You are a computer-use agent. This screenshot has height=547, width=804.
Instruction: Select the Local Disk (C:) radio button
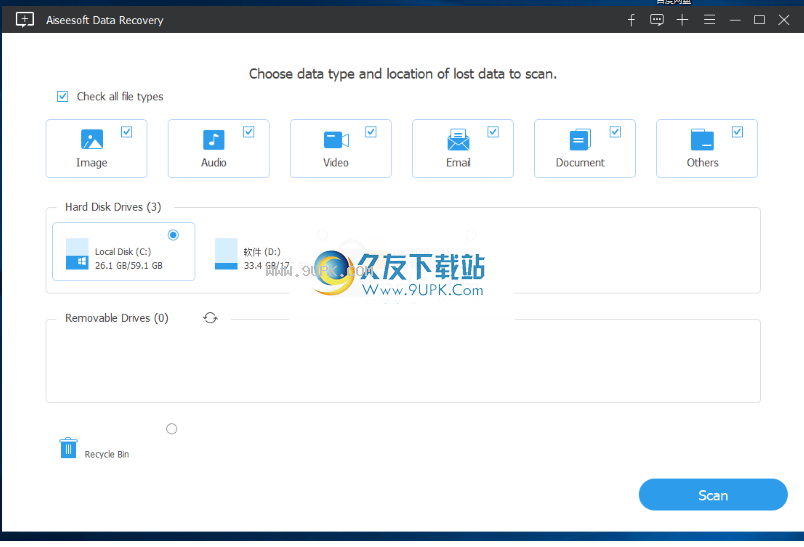(x=173, y=235)
